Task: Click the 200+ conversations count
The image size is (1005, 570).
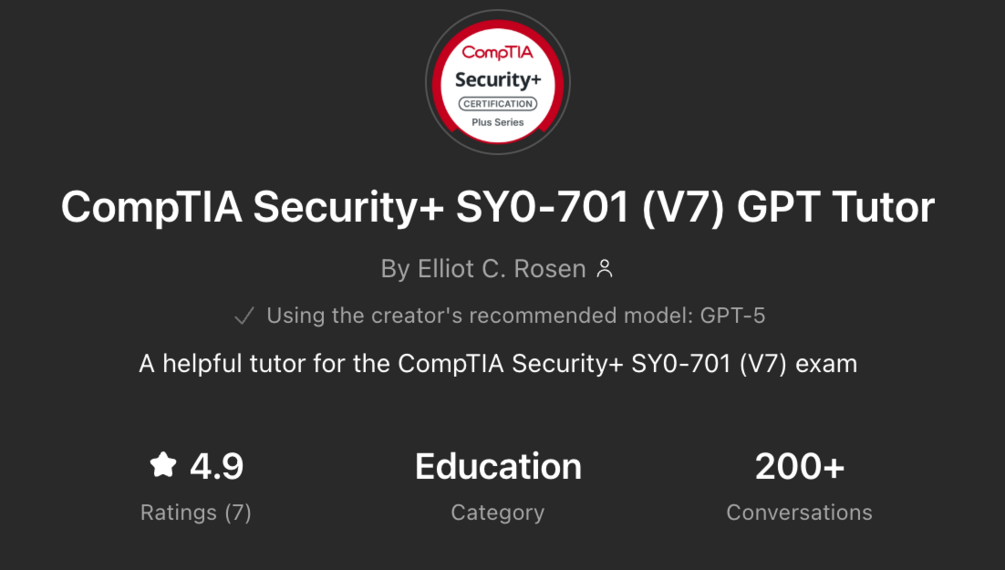Action: tap(799, 466)
